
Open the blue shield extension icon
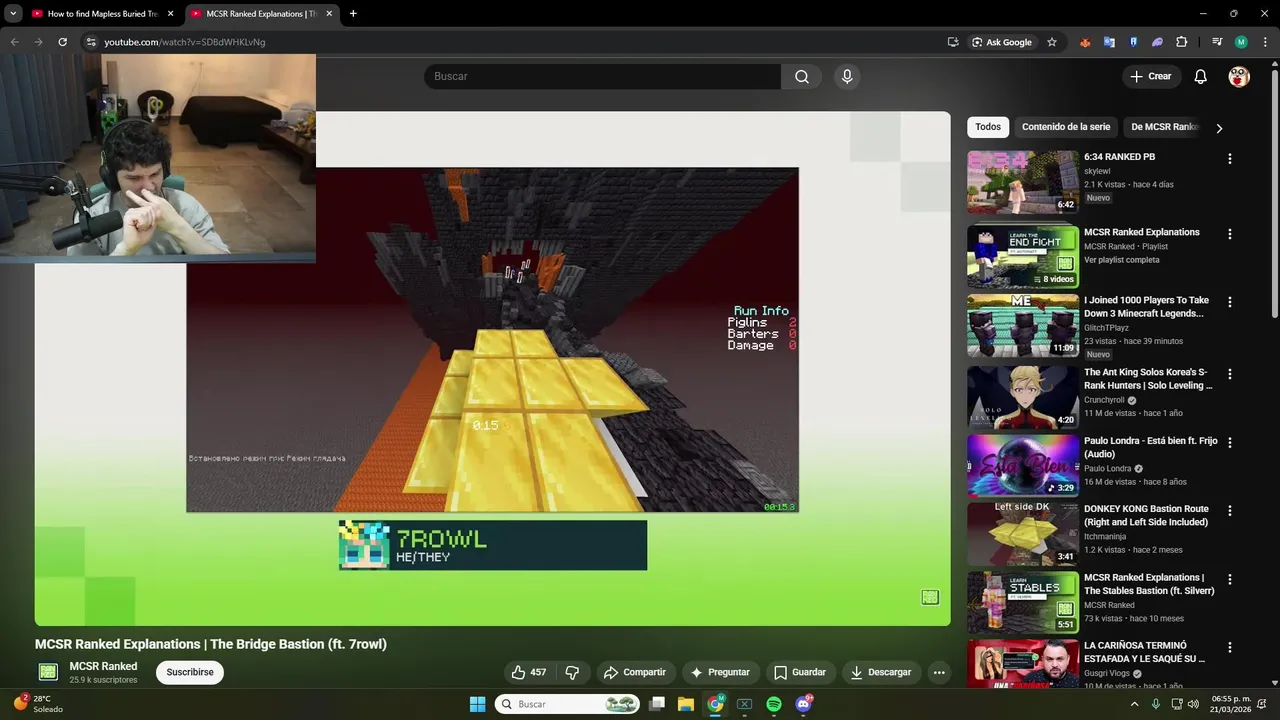pyautogui.click(x=1133, y=42)
